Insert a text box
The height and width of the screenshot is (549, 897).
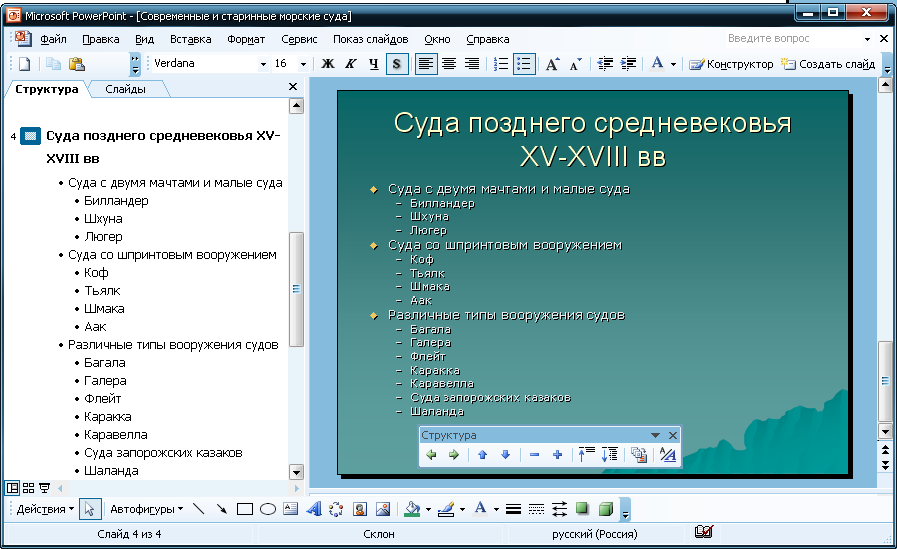click(291, 508)
